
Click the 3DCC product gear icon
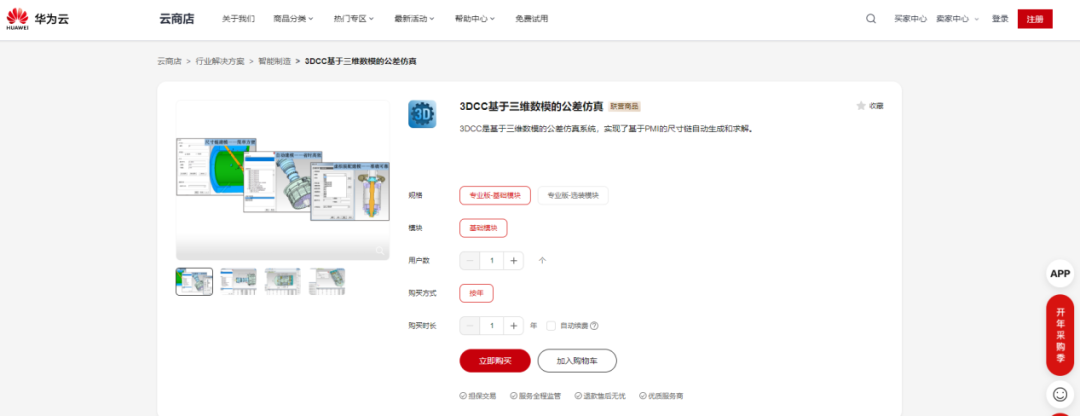[422, 114]
